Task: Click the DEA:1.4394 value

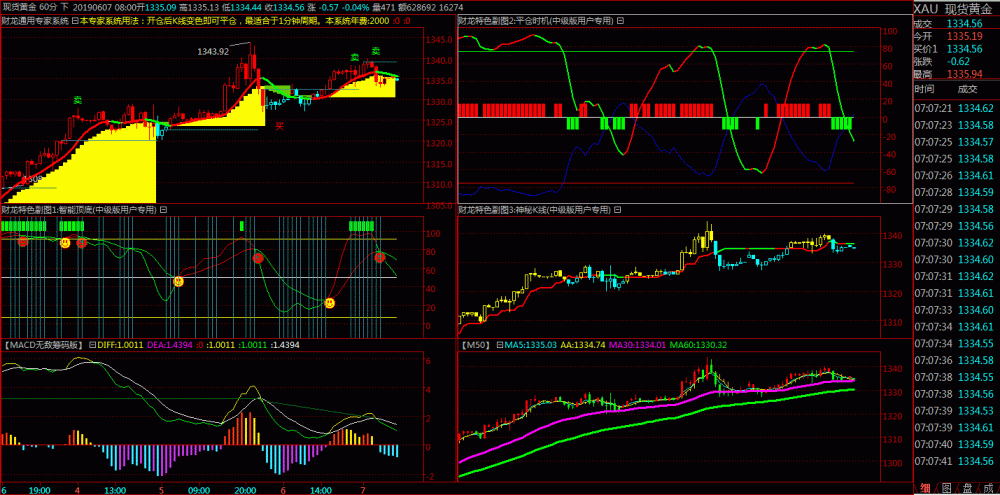Action: [170, 344]
